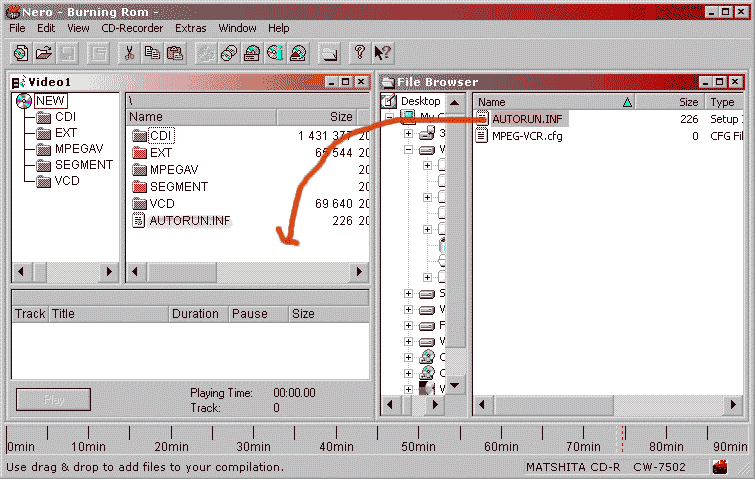Click the Pause column header in track list

259,314
